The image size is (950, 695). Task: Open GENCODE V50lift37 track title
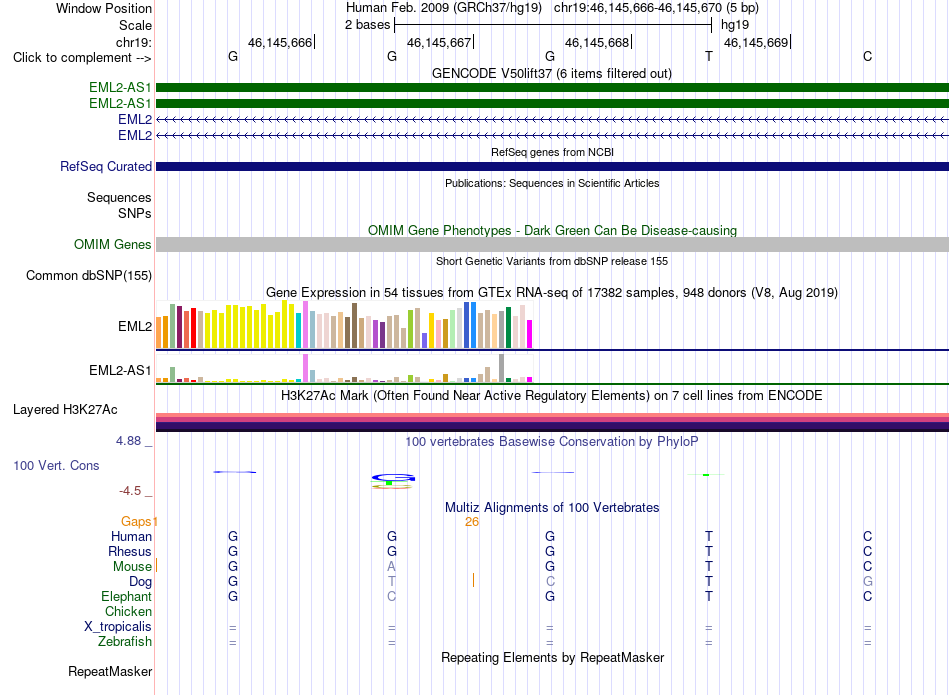[x=552, y=74]
